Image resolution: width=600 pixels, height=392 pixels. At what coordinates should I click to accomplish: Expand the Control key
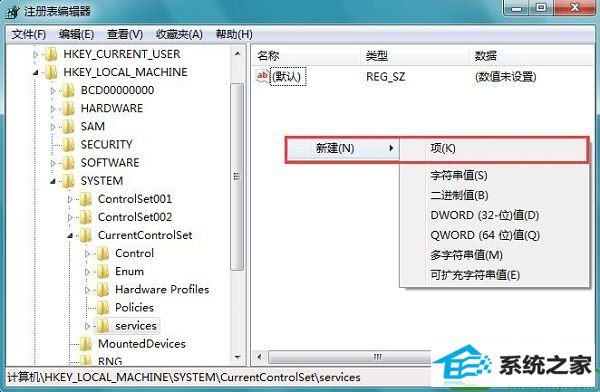(x=87, y=254)
